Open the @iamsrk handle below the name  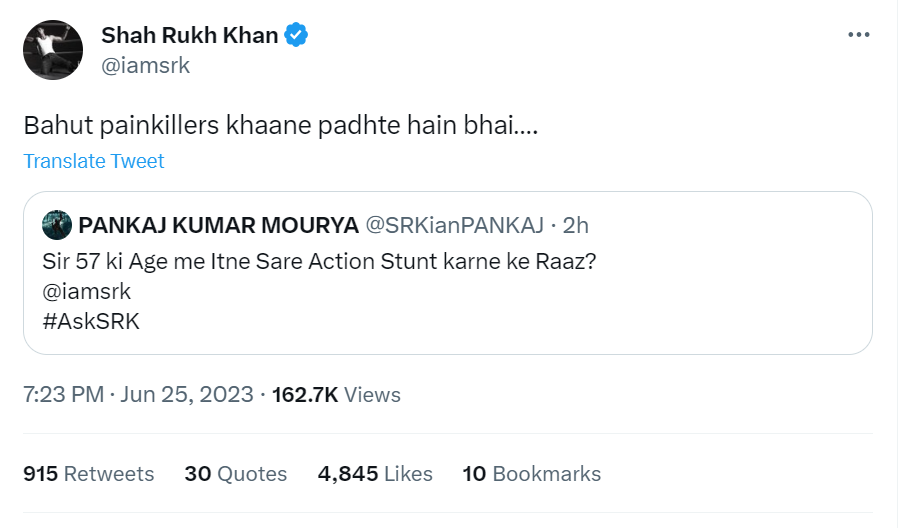coord(145,66)
